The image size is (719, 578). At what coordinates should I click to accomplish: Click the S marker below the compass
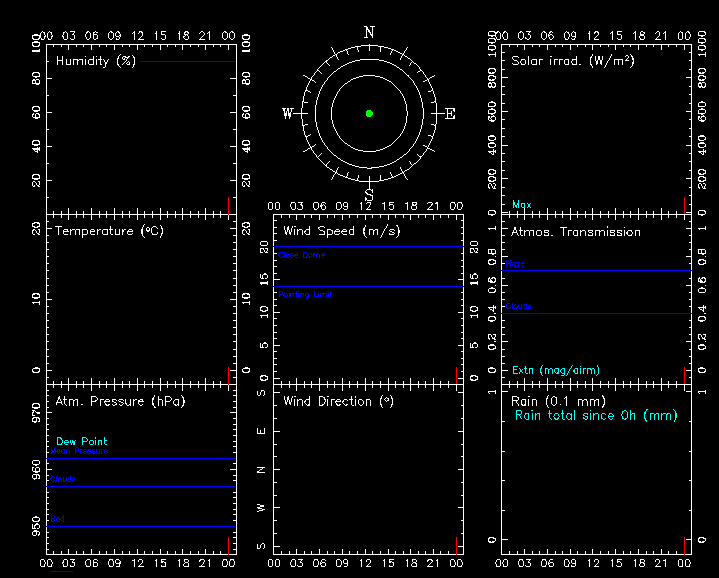369,193
